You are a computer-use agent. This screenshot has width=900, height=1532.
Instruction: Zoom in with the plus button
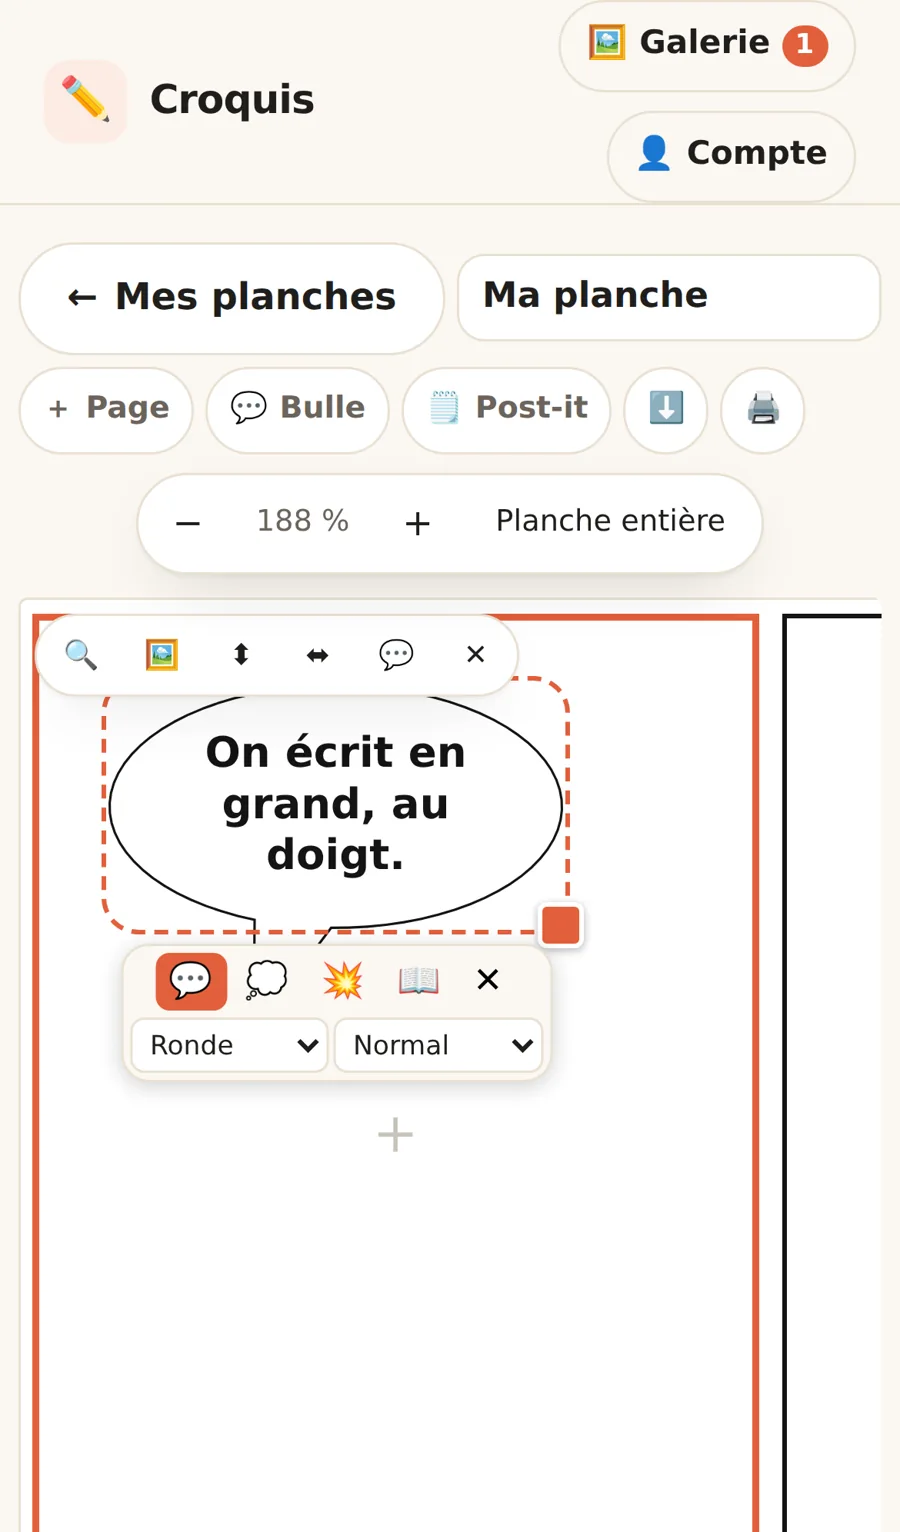click(x=417, y=523)
